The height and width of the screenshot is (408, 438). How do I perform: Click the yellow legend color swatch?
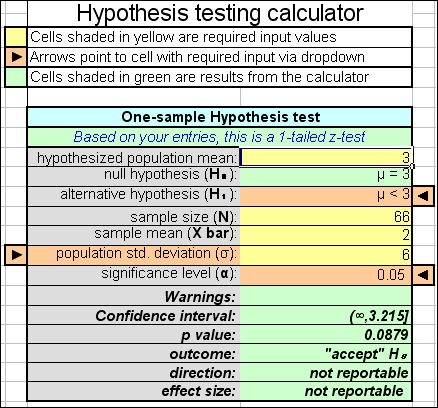16,37
